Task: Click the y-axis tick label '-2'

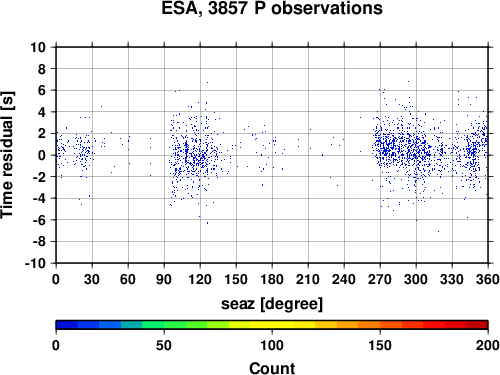Action: point(39,177)
